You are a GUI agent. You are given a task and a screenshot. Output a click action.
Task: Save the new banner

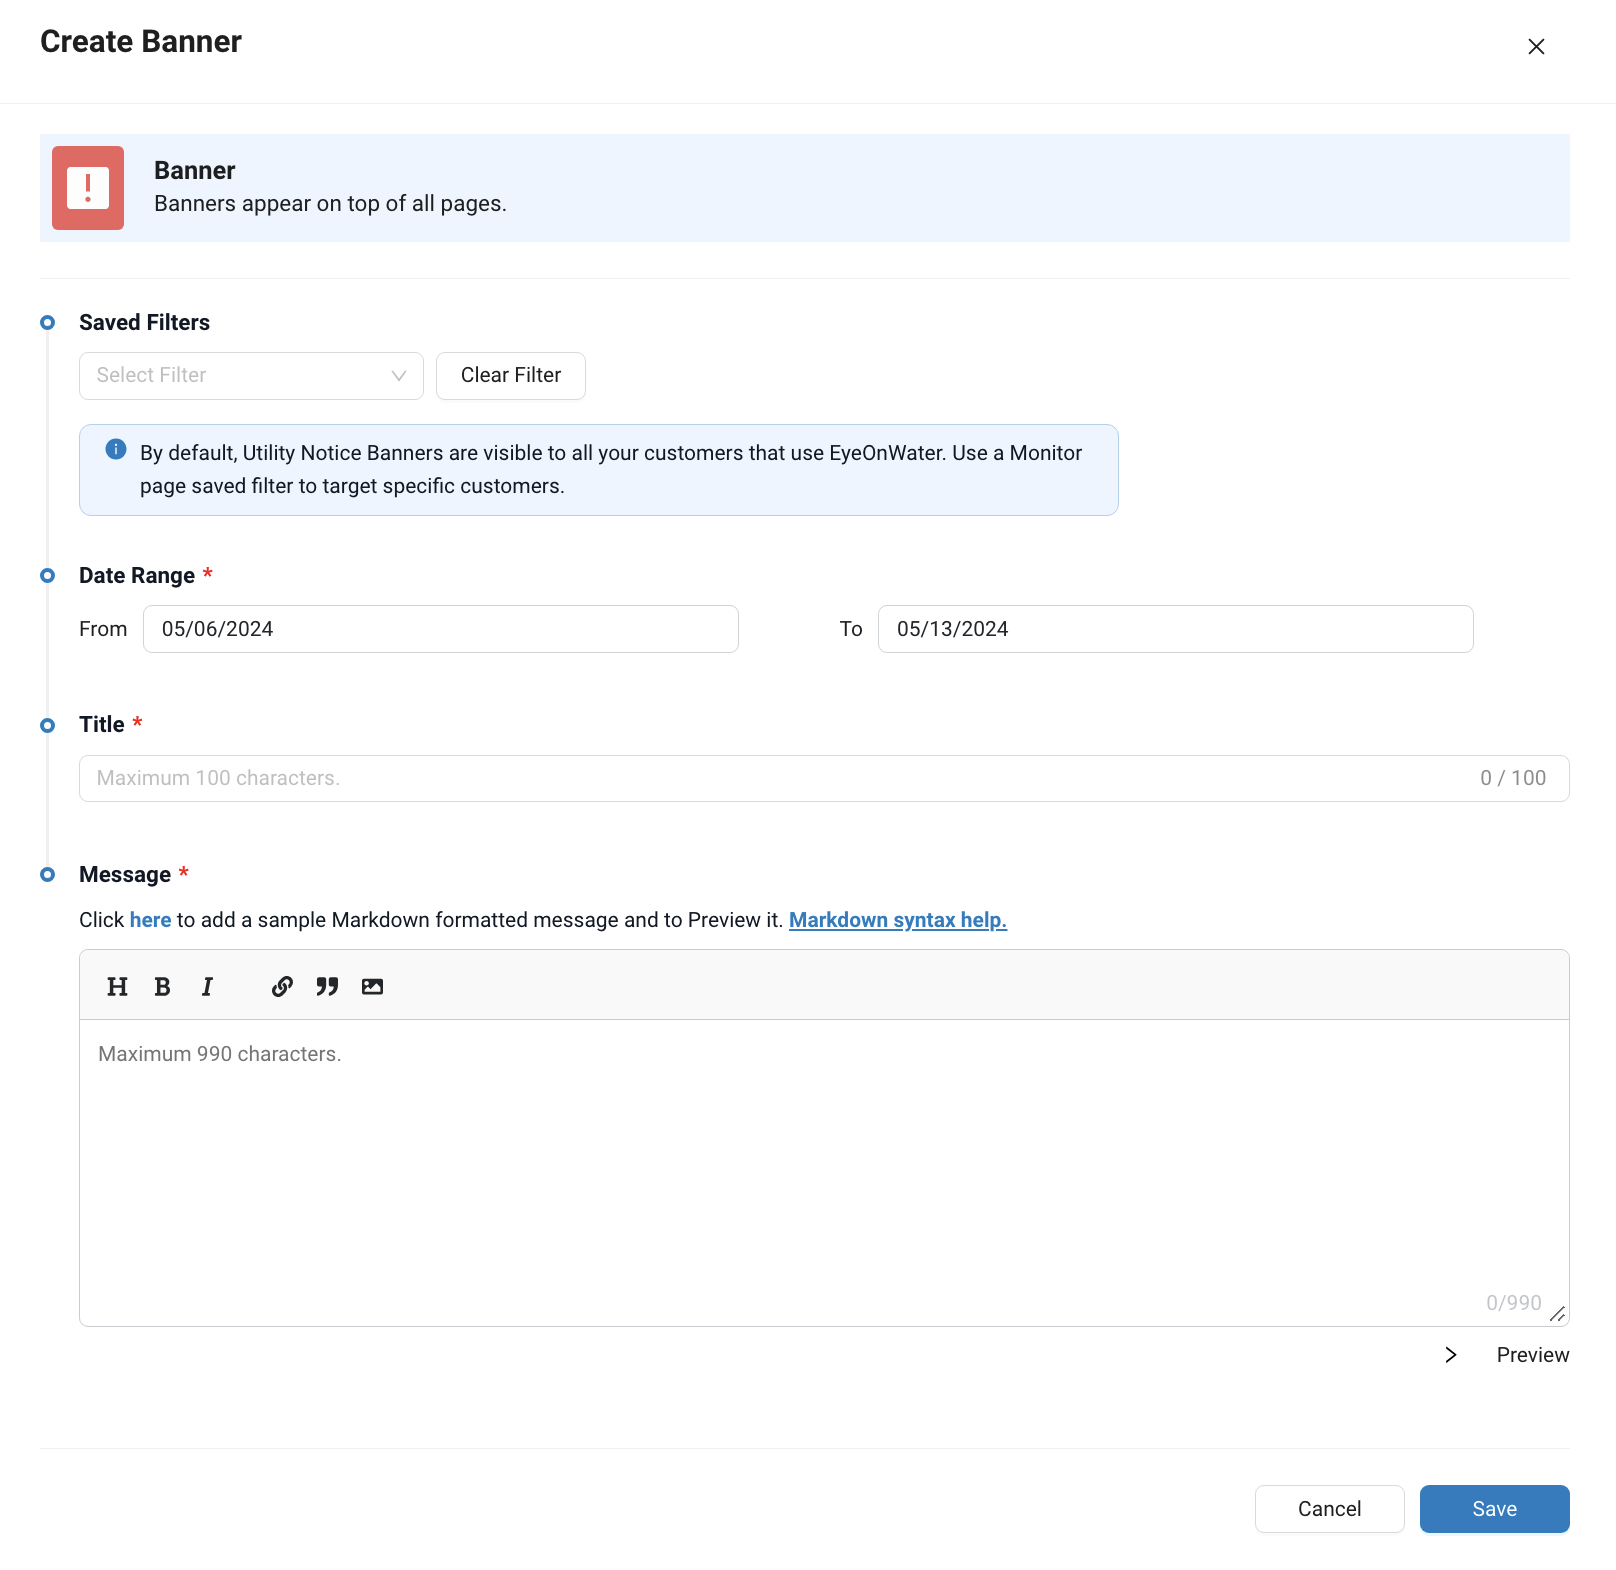point(1494,1509)
